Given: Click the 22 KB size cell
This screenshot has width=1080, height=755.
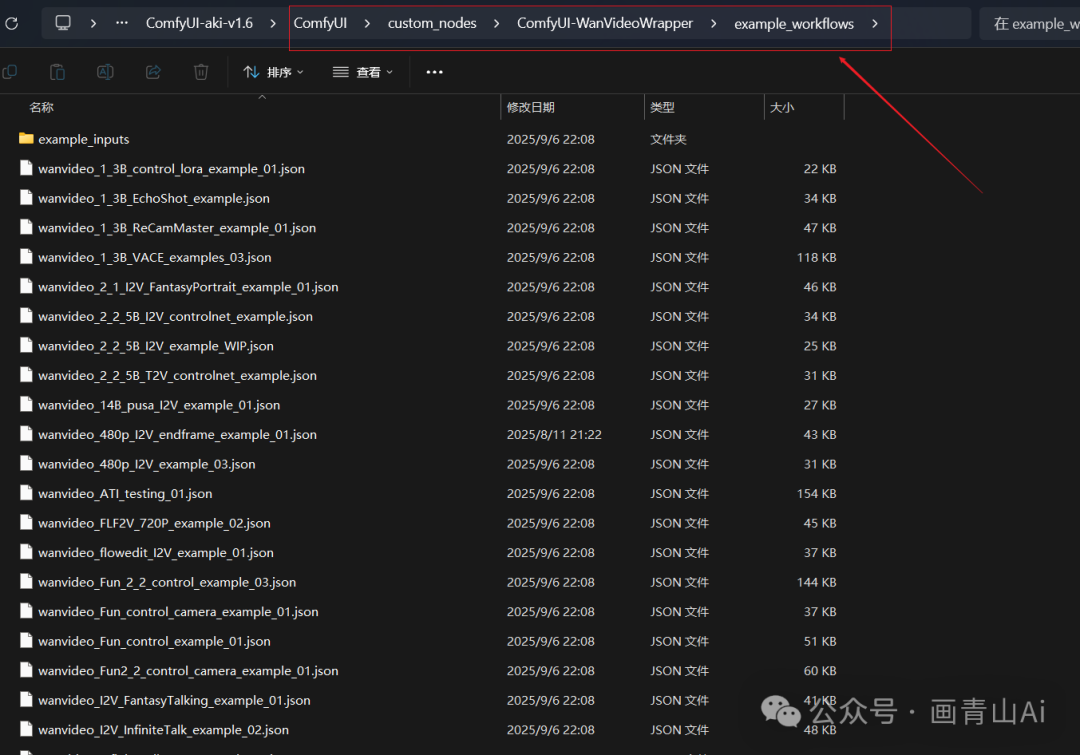Looking at the screenshot, I should 820,169.
